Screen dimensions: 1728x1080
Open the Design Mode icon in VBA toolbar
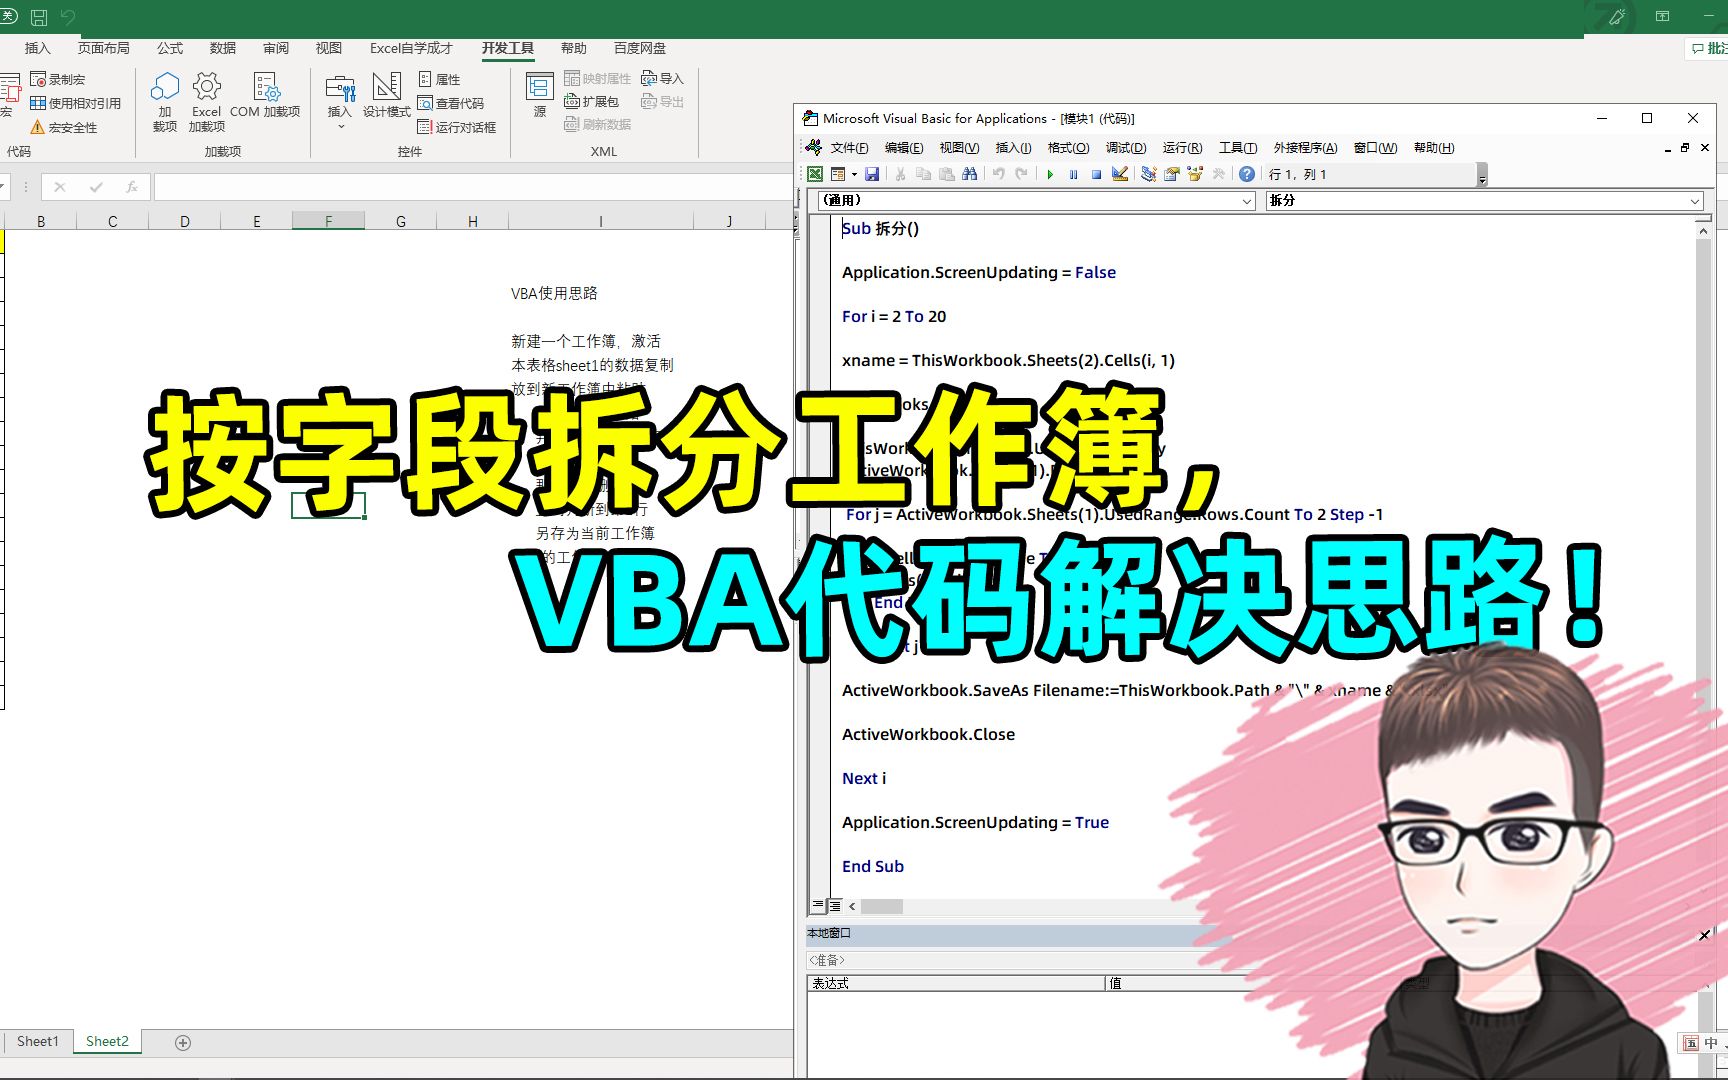pos(1120,174)
